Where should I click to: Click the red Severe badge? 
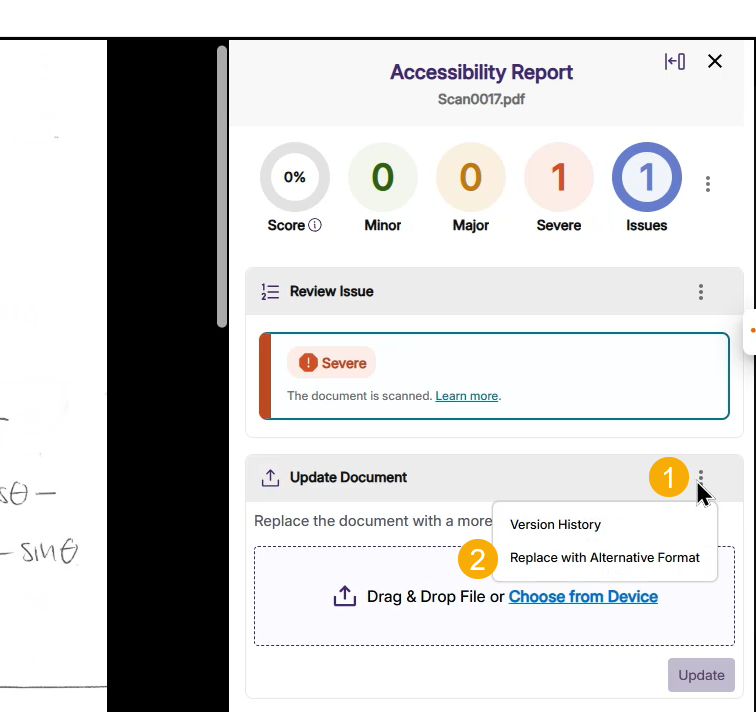332,363
